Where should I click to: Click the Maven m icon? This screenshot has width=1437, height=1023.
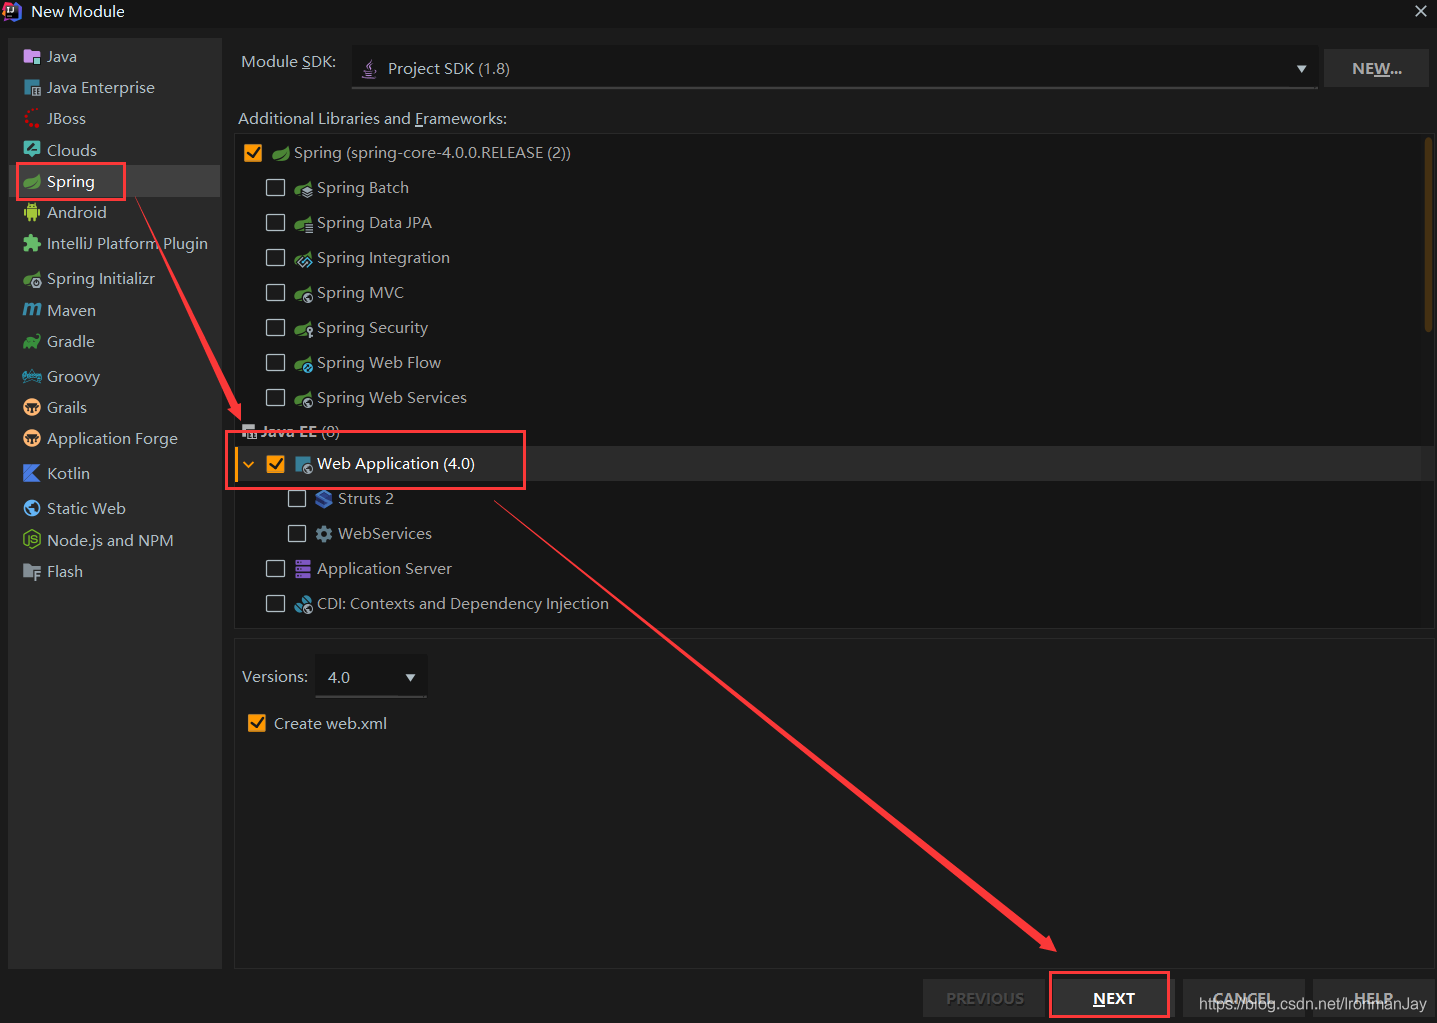coord(32,311)
